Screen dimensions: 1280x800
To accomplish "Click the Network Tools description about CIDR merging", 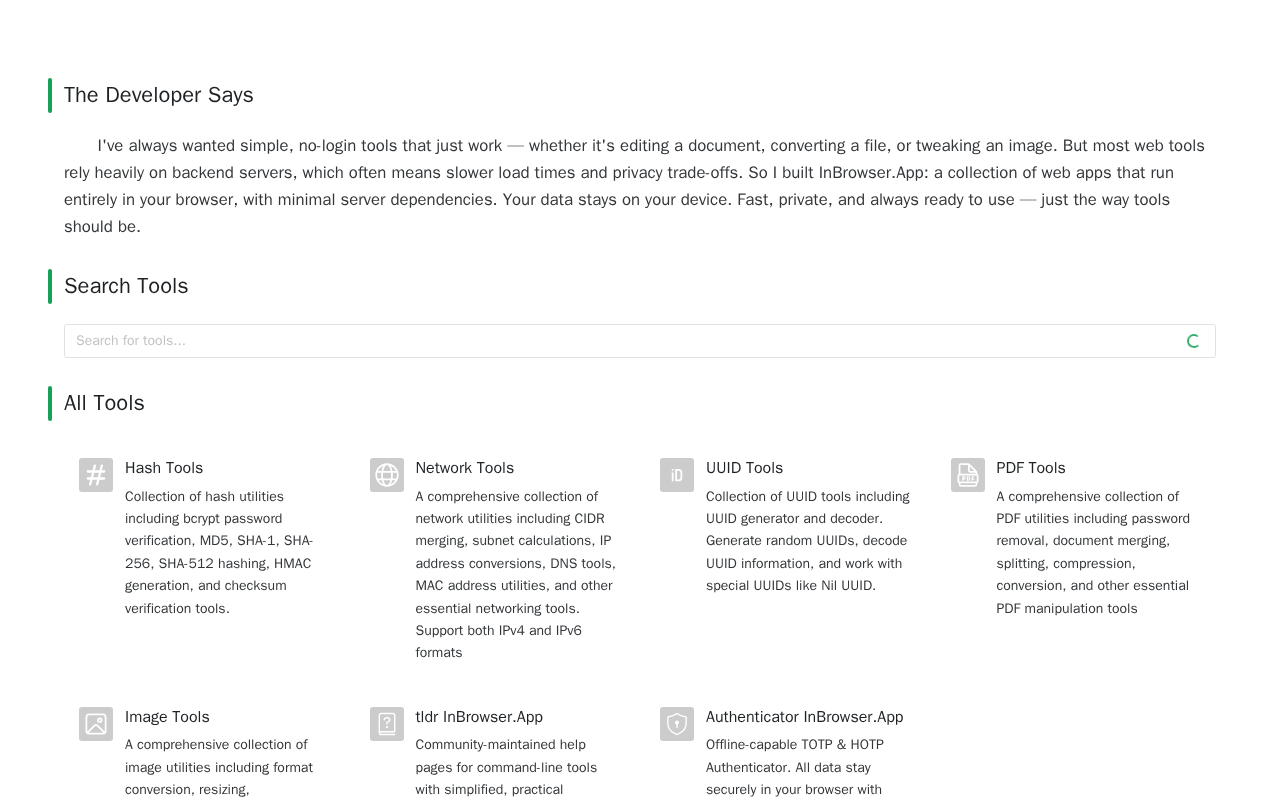I will coord(515,574).
